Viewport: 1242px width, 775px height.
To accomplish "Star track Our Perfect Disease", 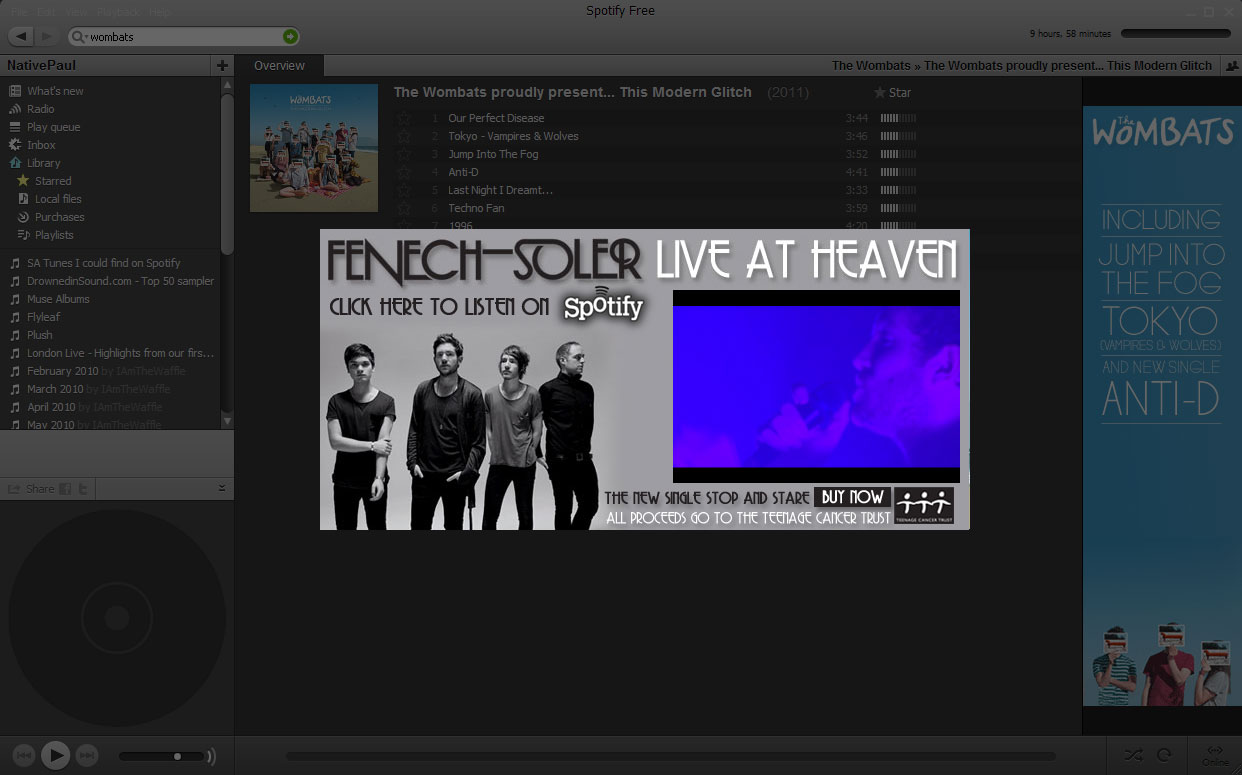I will tap(404, 118).
